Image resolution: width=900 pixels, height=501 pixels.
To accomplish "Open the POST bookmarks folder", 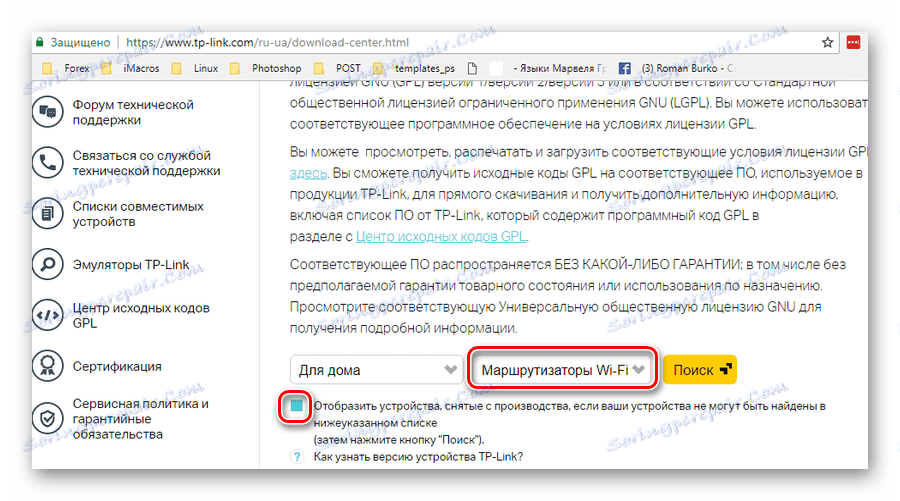I will (338, 68).
